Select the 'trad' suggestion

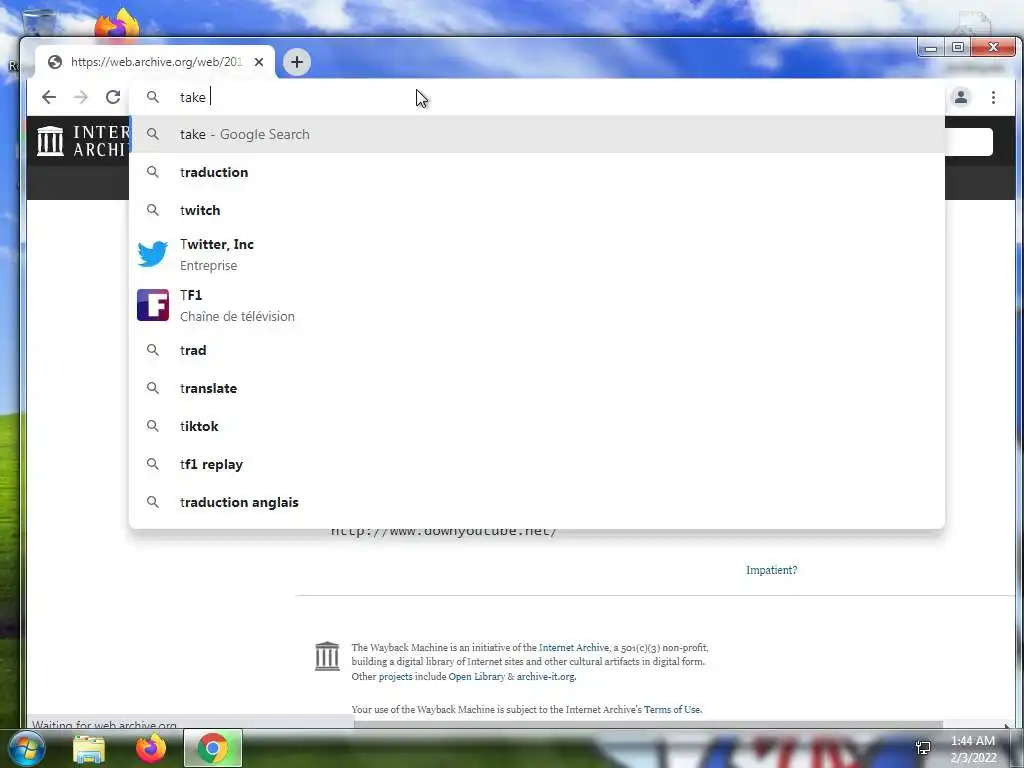point(537,350)
